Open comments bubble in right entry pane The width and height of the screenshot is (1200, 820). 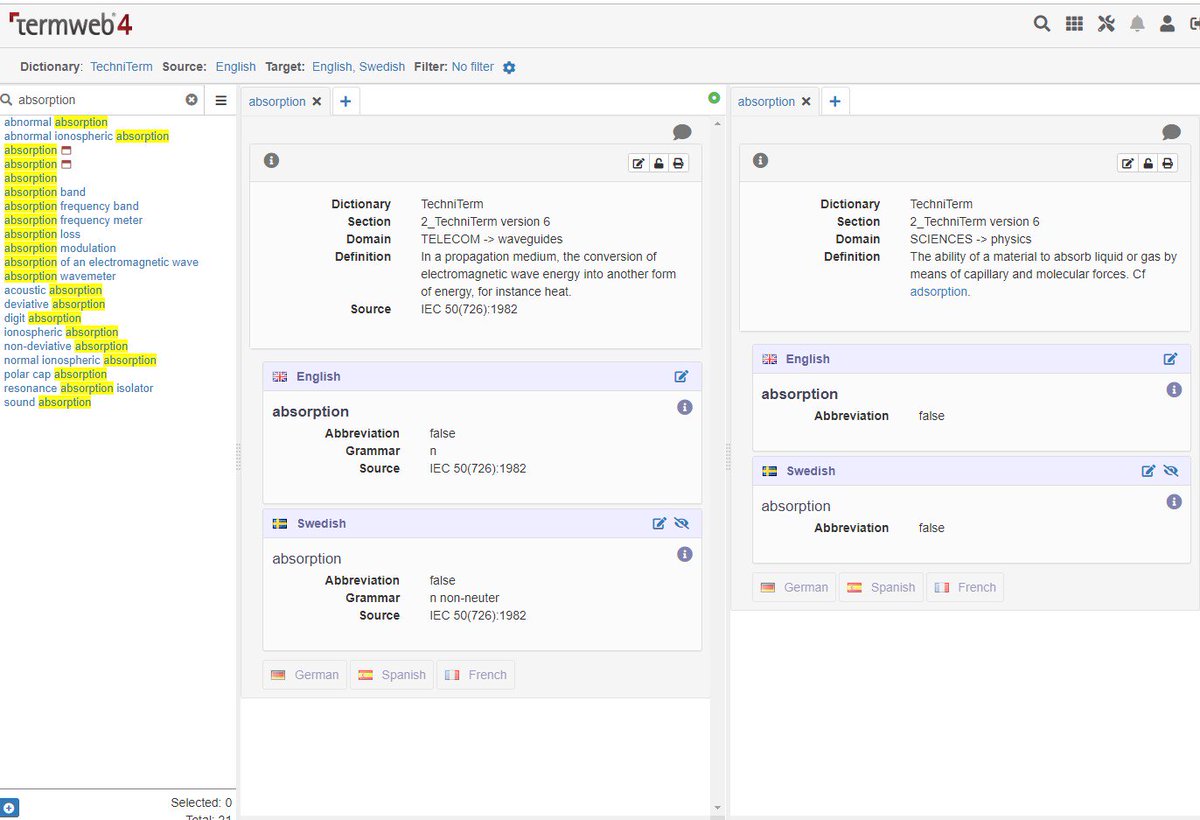(1171, 132)
